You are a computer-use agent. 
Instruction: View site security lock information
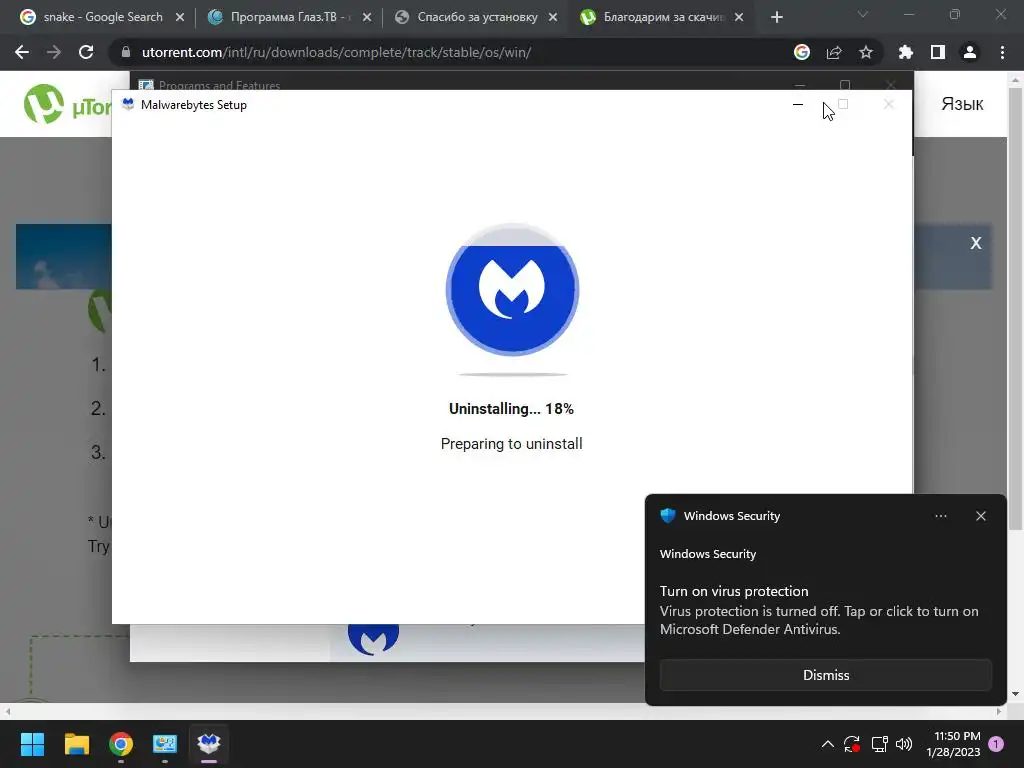coord(126,52)
